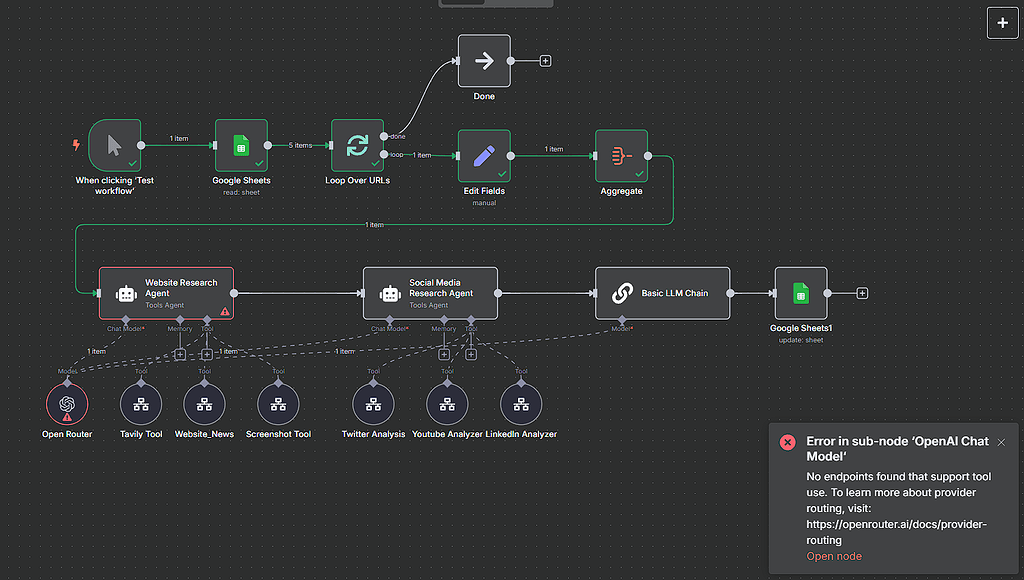Viewport: 1024px width, 580px height.
Task: Open the Youtube Analyzer node
Action: pyautogui.click(x=446, y=405)
